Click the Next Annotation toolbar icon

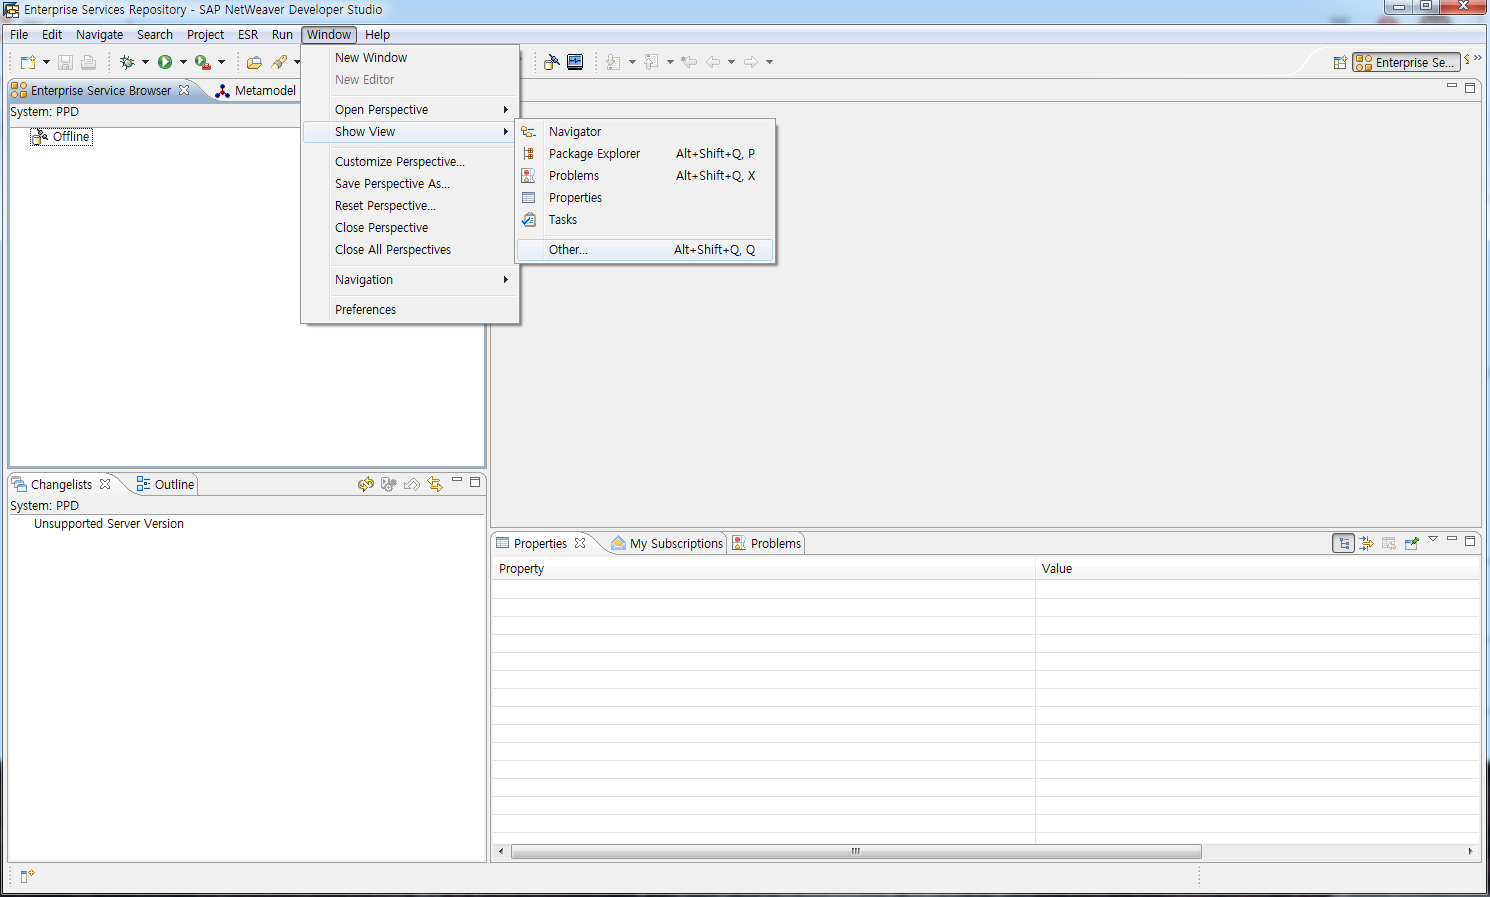[x=613, y=62]
